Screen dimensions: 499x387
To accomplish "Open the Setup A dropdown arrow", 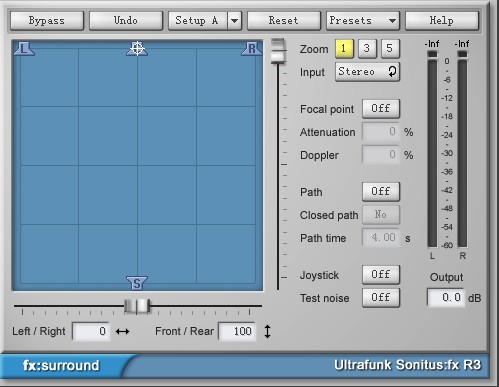I will pos(235,21).
